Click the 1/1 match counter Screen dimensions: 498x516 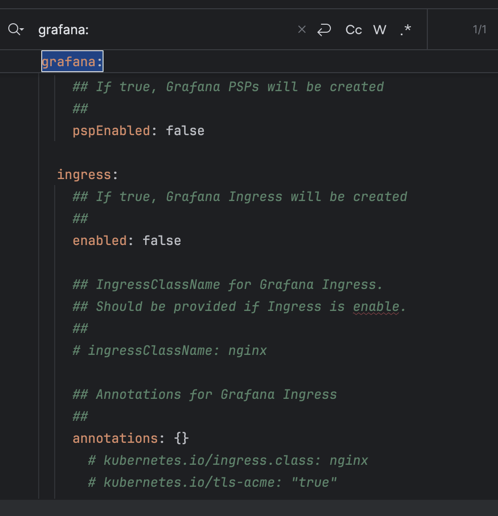click(479, 29)
